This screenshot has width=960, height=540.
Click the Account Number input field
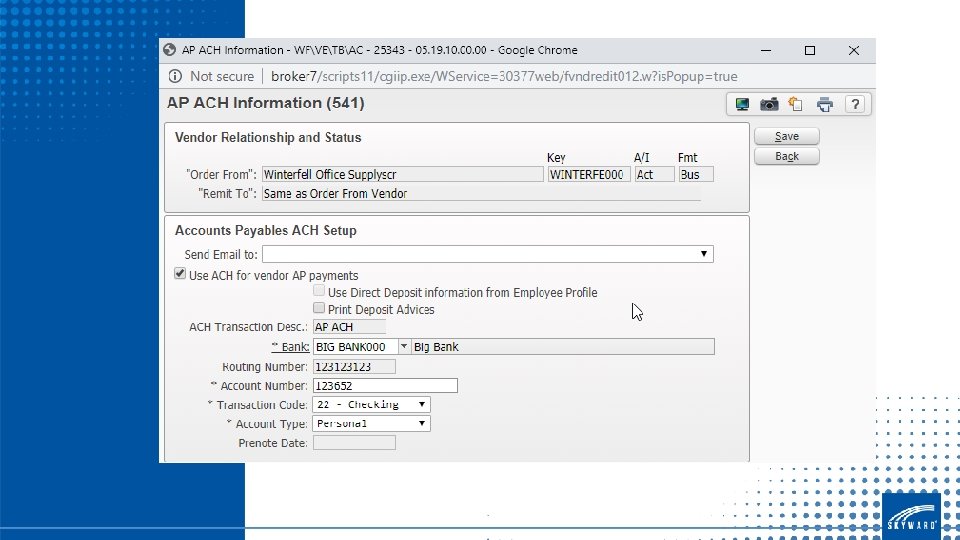[x=385, y=386]
